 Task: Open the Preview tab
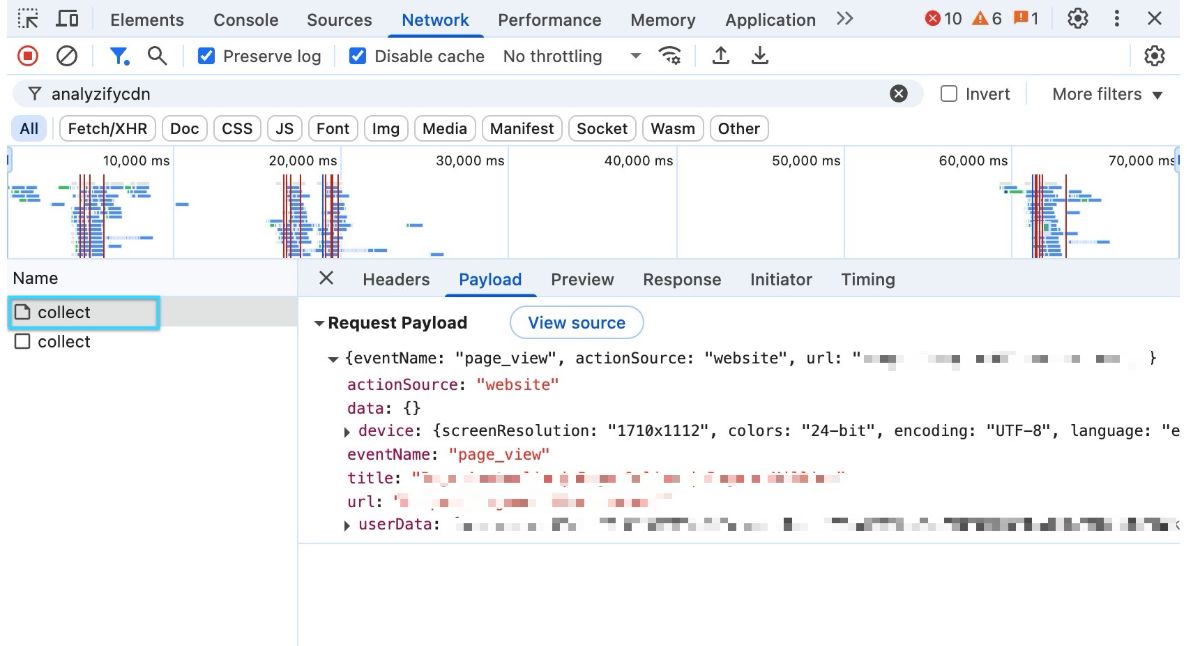click(582, 280)
